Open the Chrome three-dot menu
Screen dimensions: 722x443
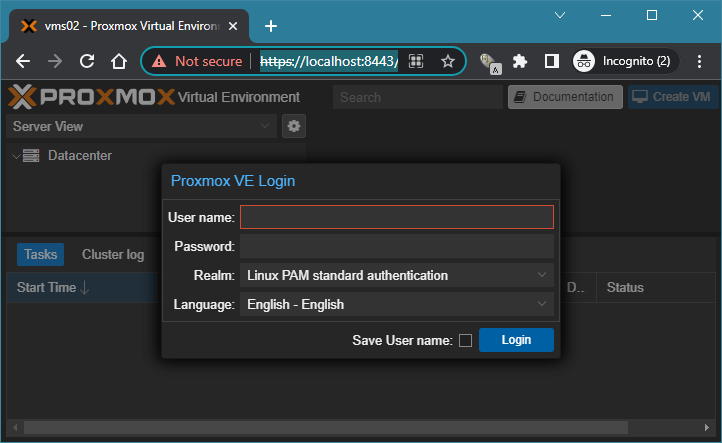(699, 61)
